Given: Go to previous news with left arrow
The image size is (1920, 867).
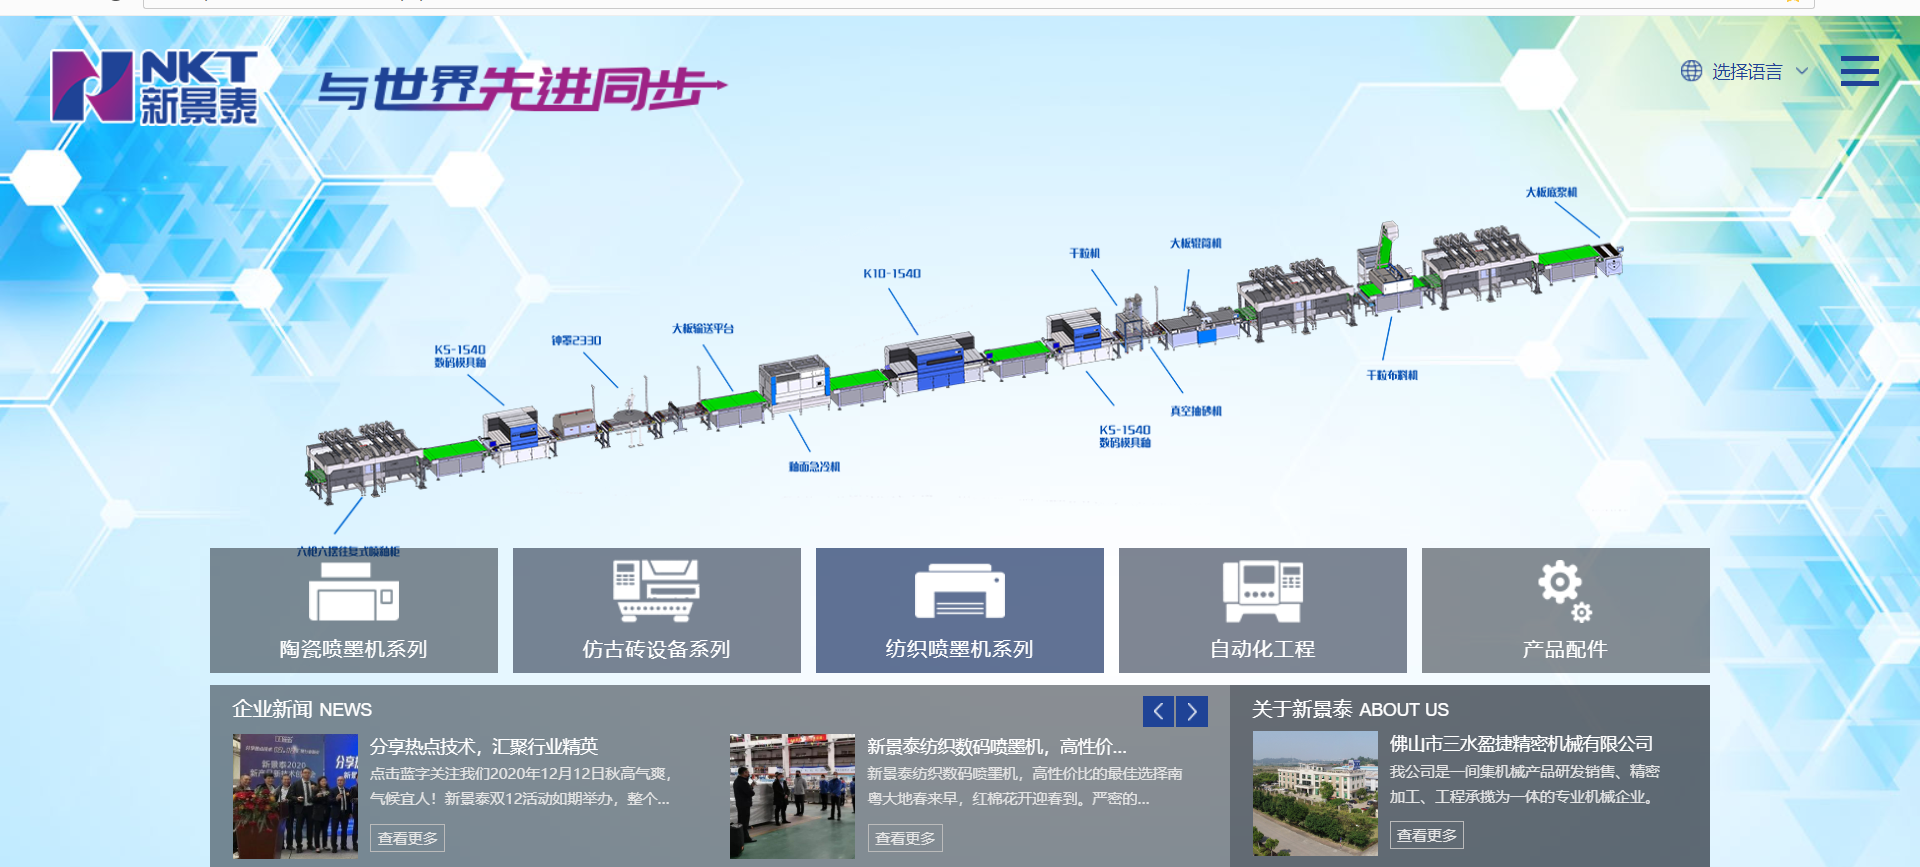Looking at the screenshot, I should click(1158, 711).
